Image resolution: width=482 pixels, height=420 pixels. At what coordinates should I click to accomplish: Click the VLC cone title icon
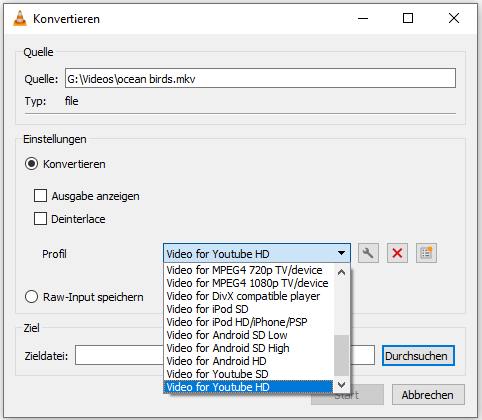point(20,18)
